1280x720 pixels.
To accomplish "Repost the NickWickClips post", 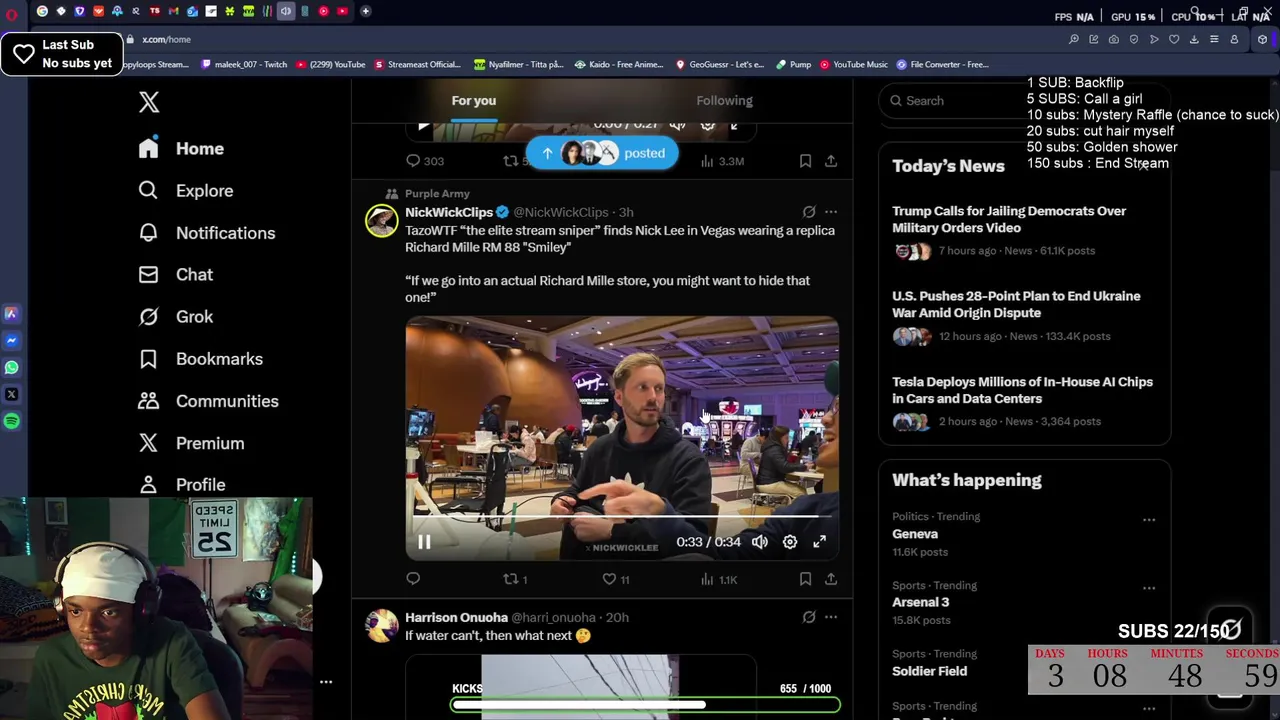I will tap(515, 579).
